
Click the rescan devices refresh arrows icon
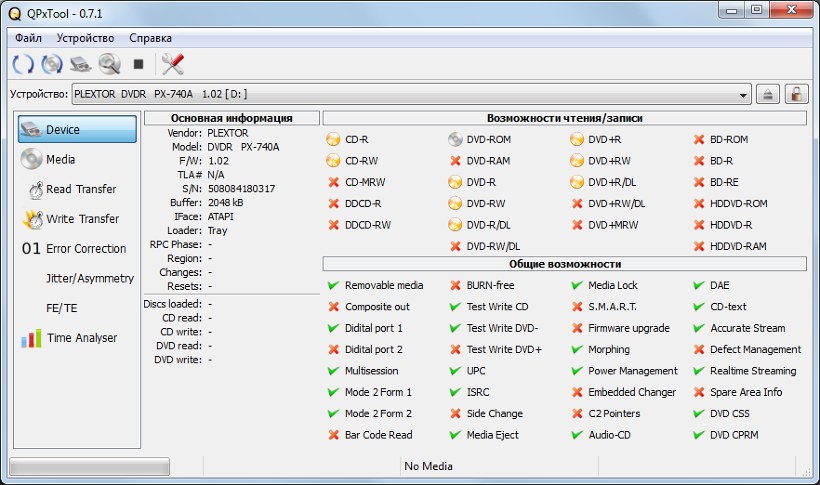pyautogui.click(x=22, y=64)
